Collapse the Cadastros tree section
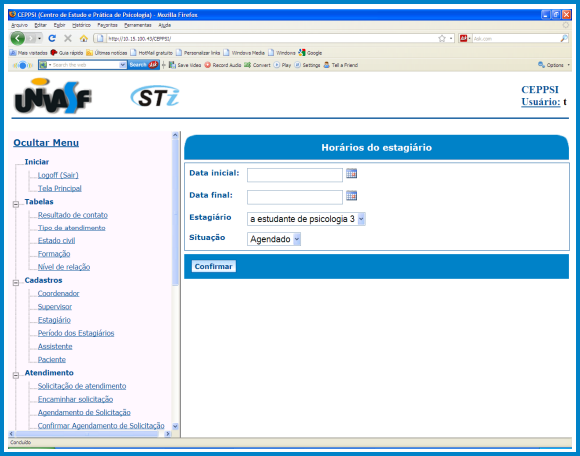 click(16, 283)
